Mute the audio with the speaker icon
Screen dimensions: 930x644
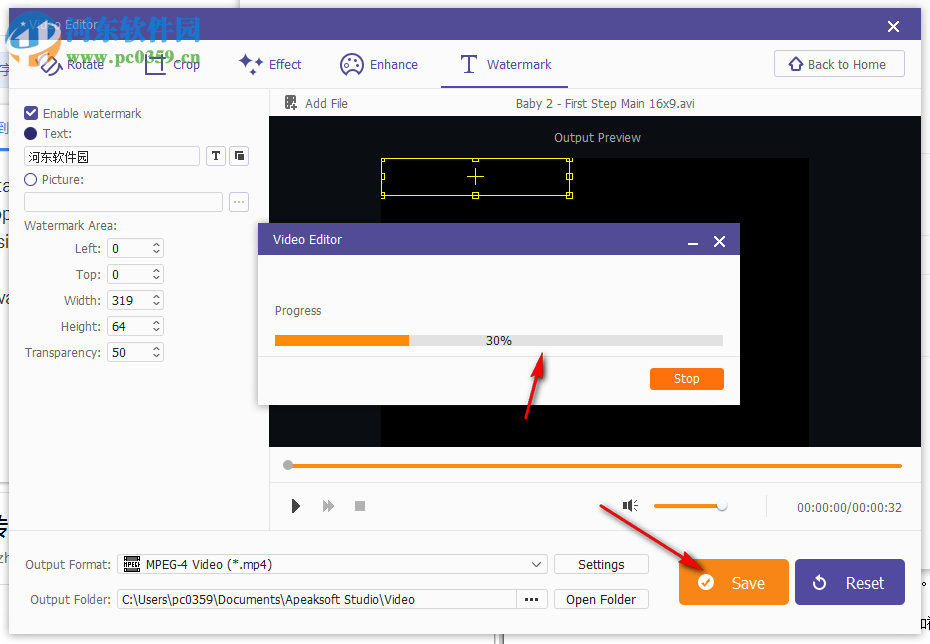630,506
